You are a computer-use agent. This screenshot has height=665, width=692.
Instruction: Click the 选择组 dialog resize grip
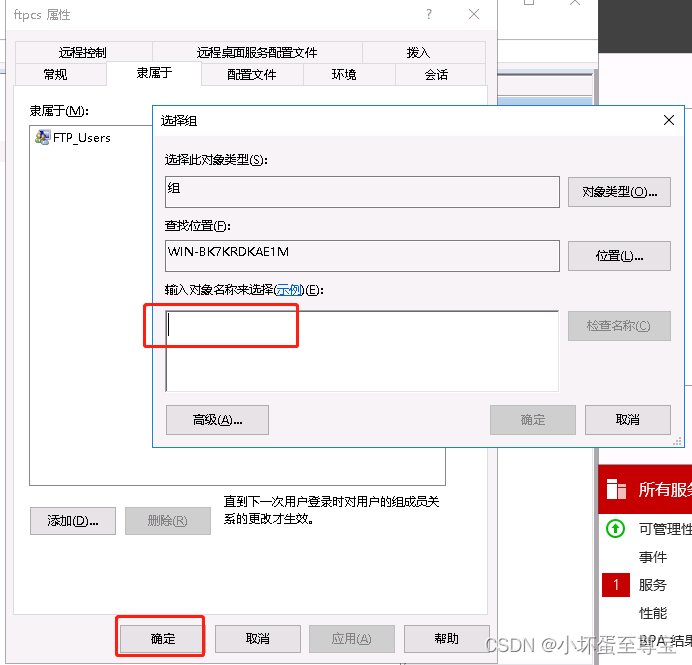click(677, 441)
